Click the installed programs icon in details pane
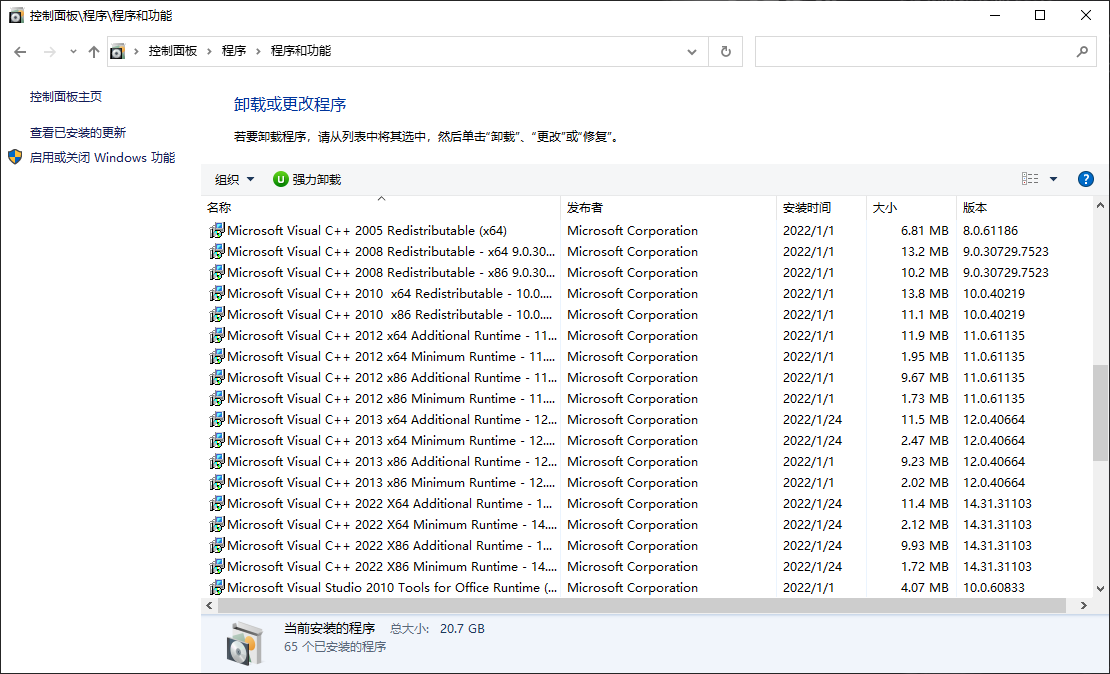Image resolution: width=1110 pixels, height=674 pixels. click(245, 643)
